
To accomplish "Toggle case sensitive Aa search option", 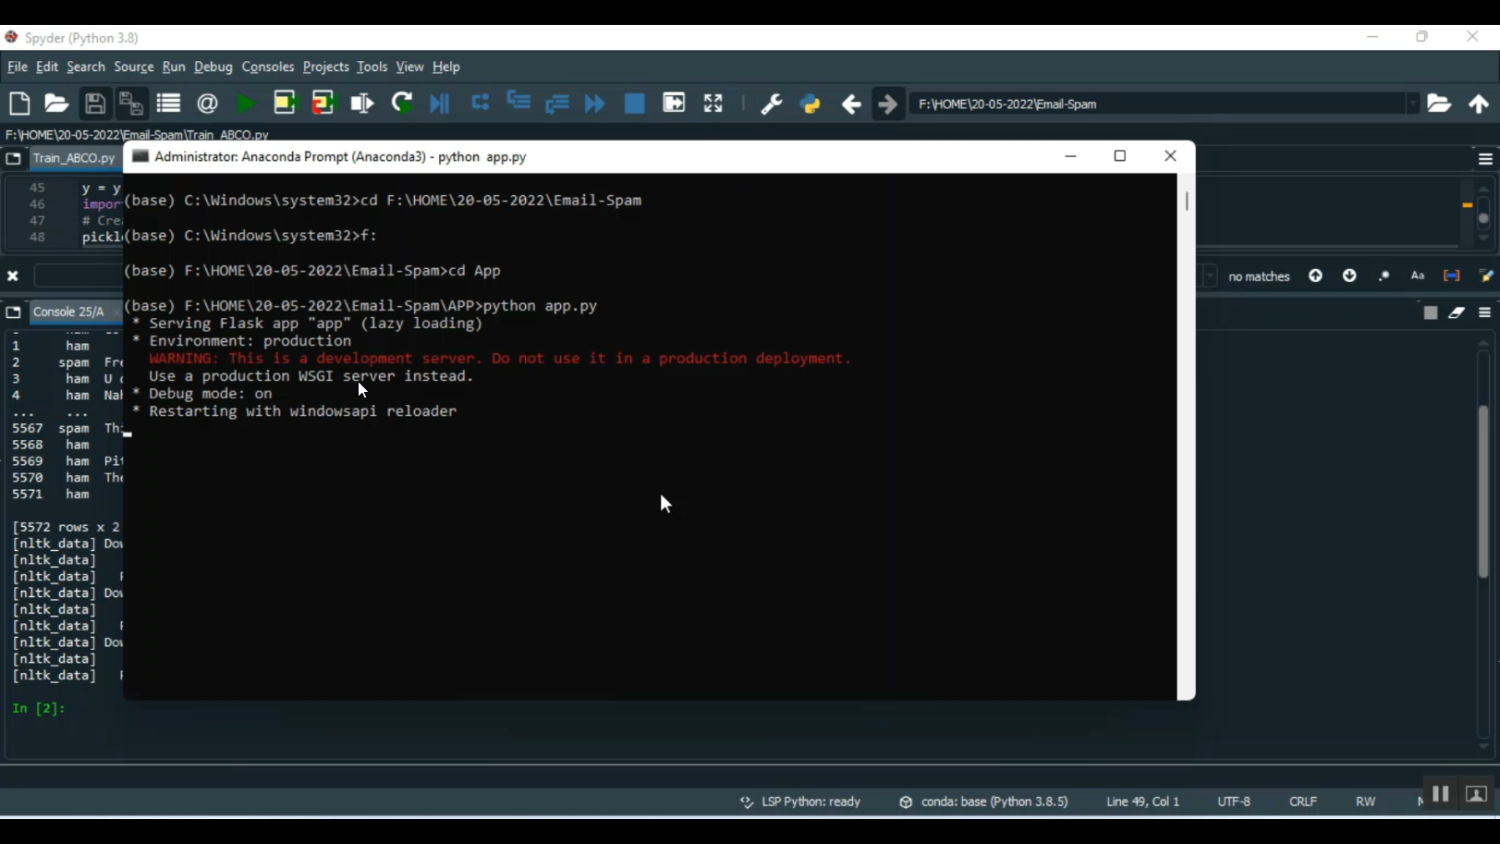I will coord(1417,276).
